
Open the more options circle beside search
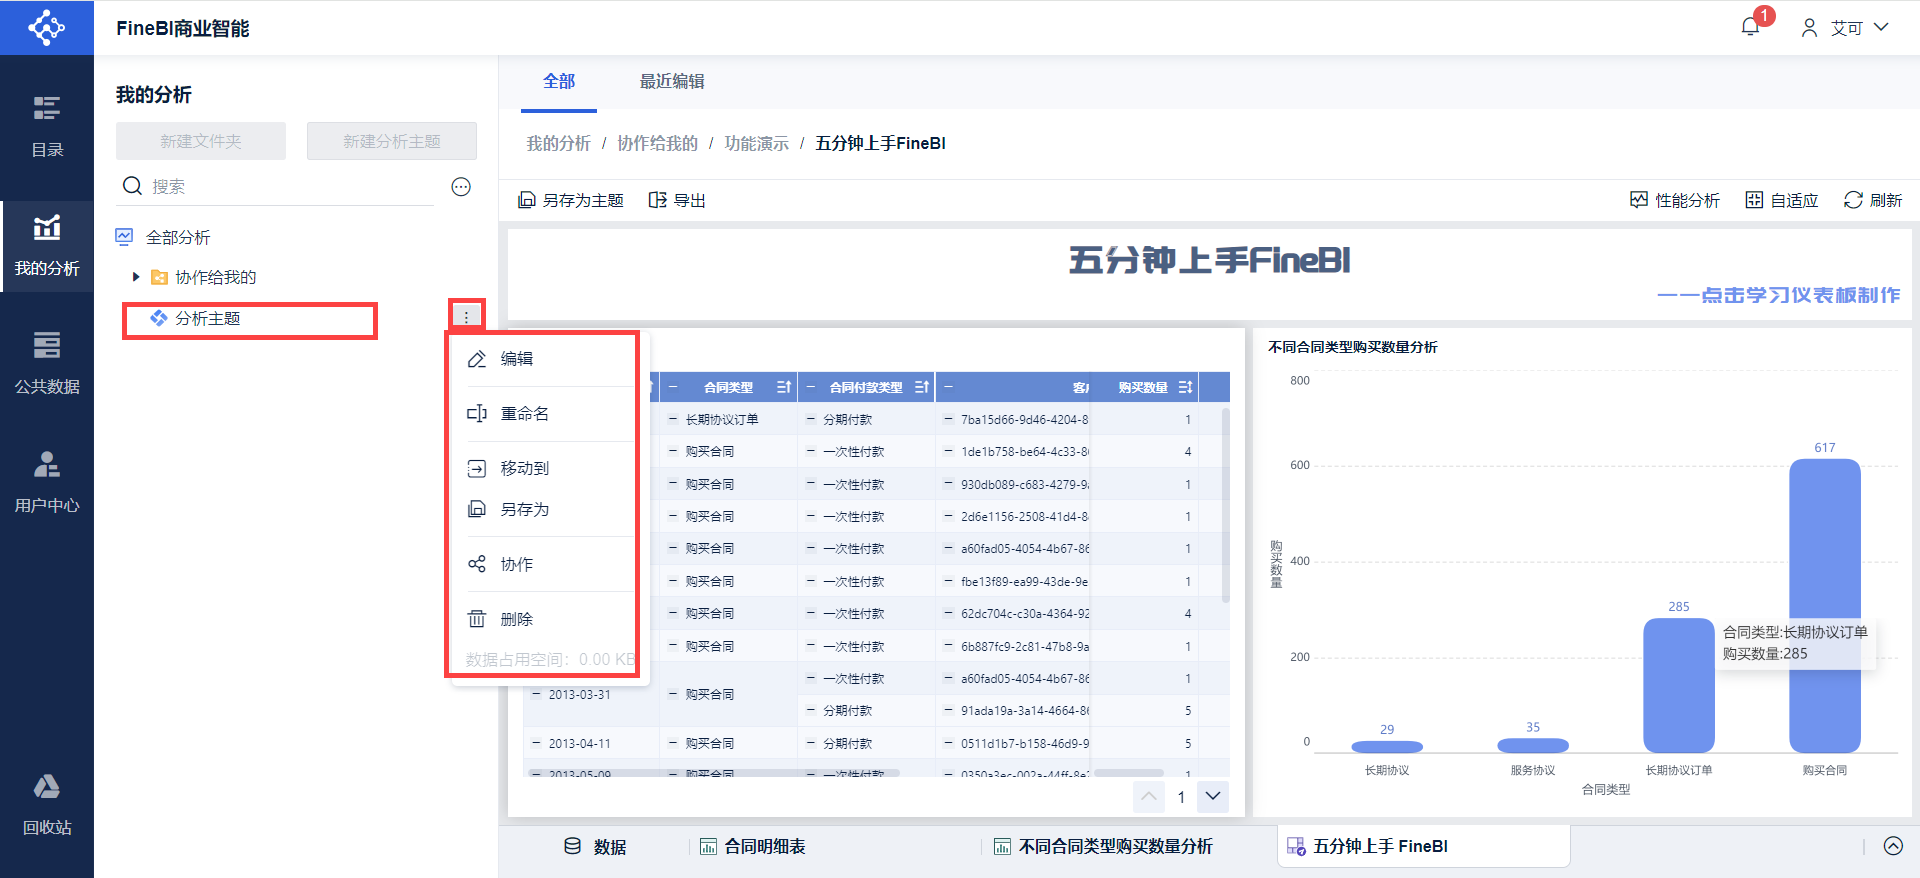click(461, 187)
